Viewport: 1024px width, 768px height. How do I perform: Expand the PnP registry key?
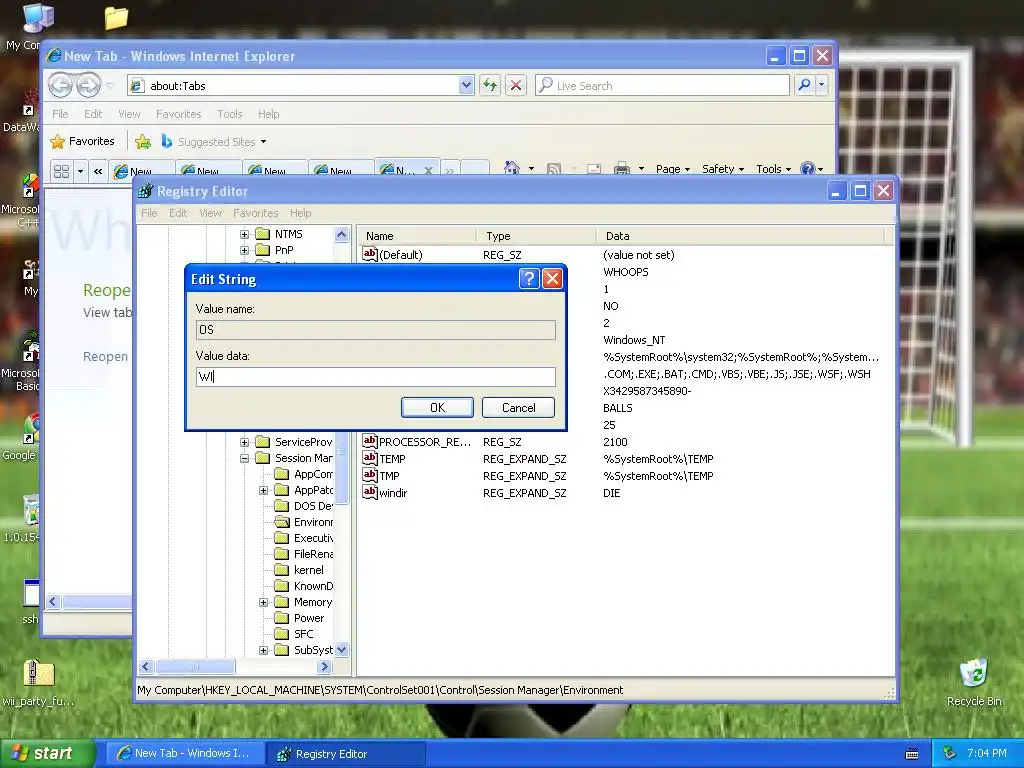(x=244, y=250)
